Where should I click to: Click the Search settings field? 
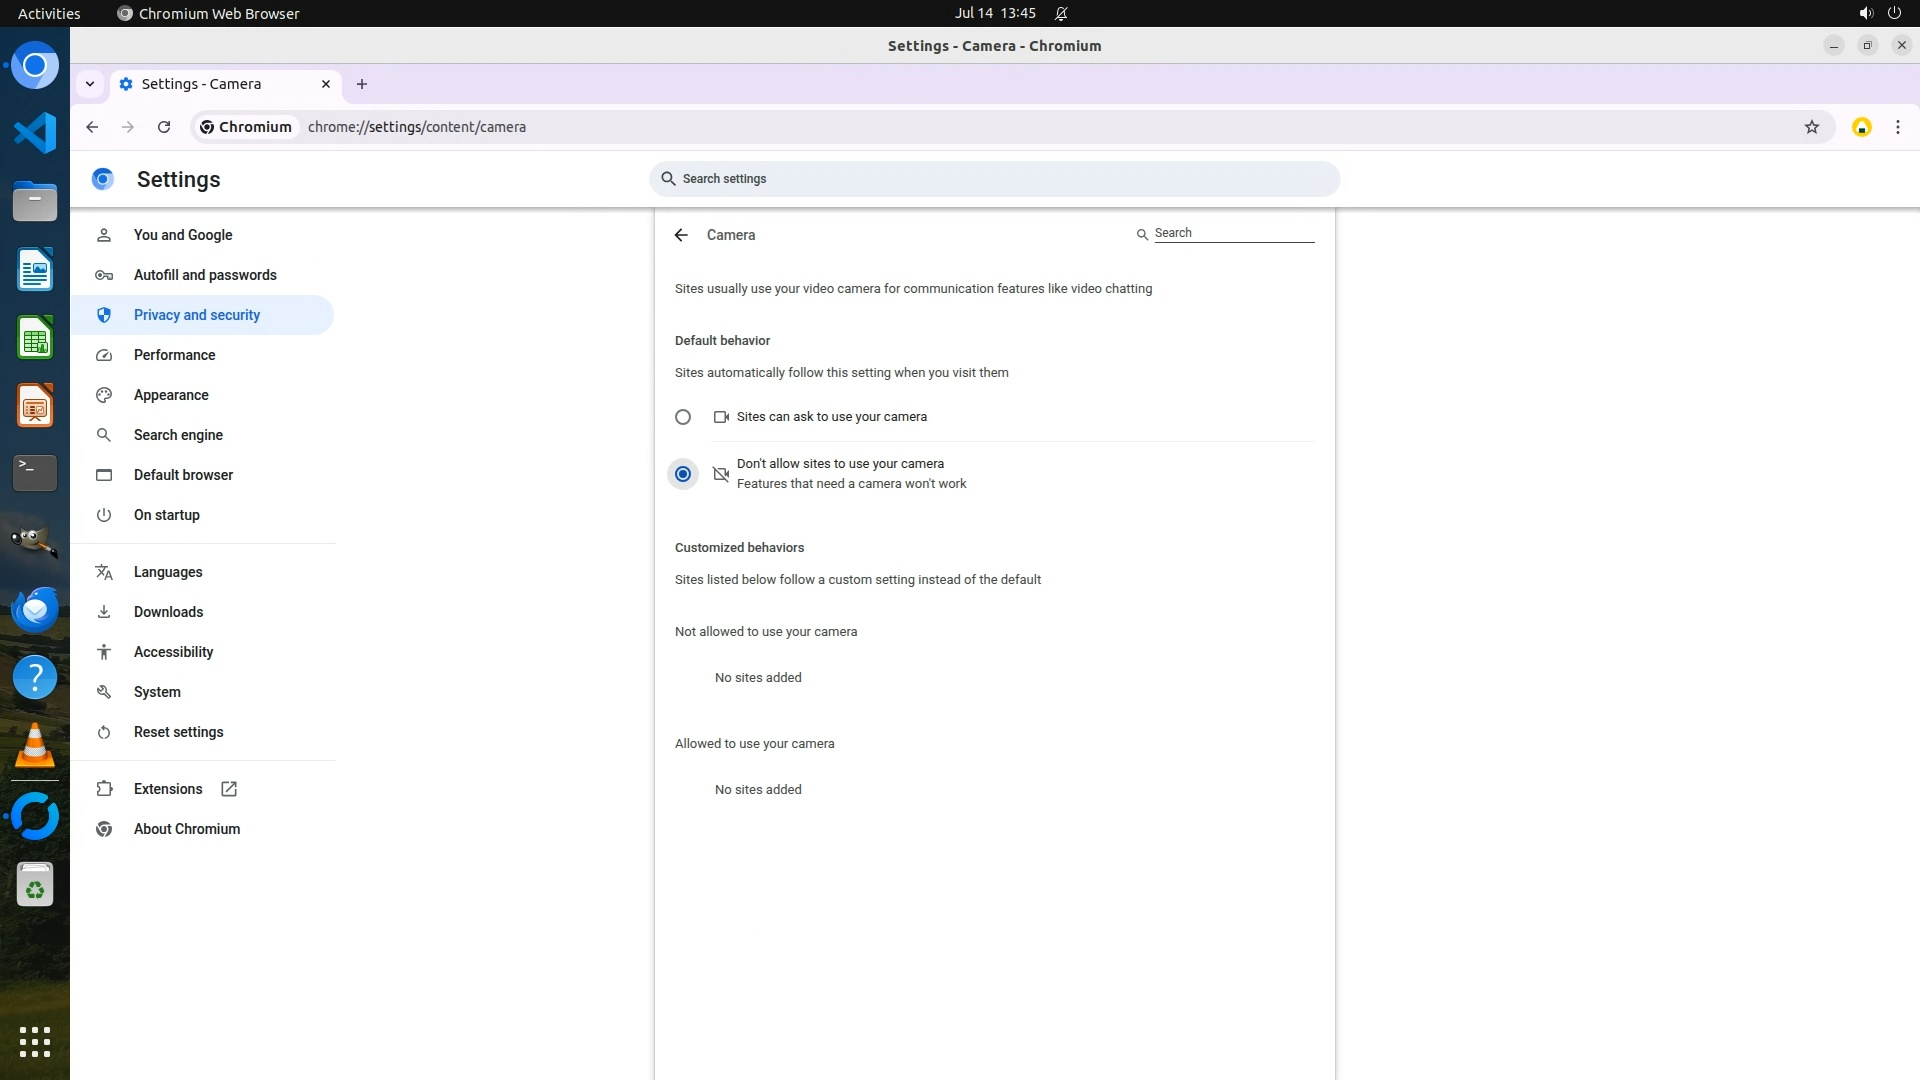(995, 179)
